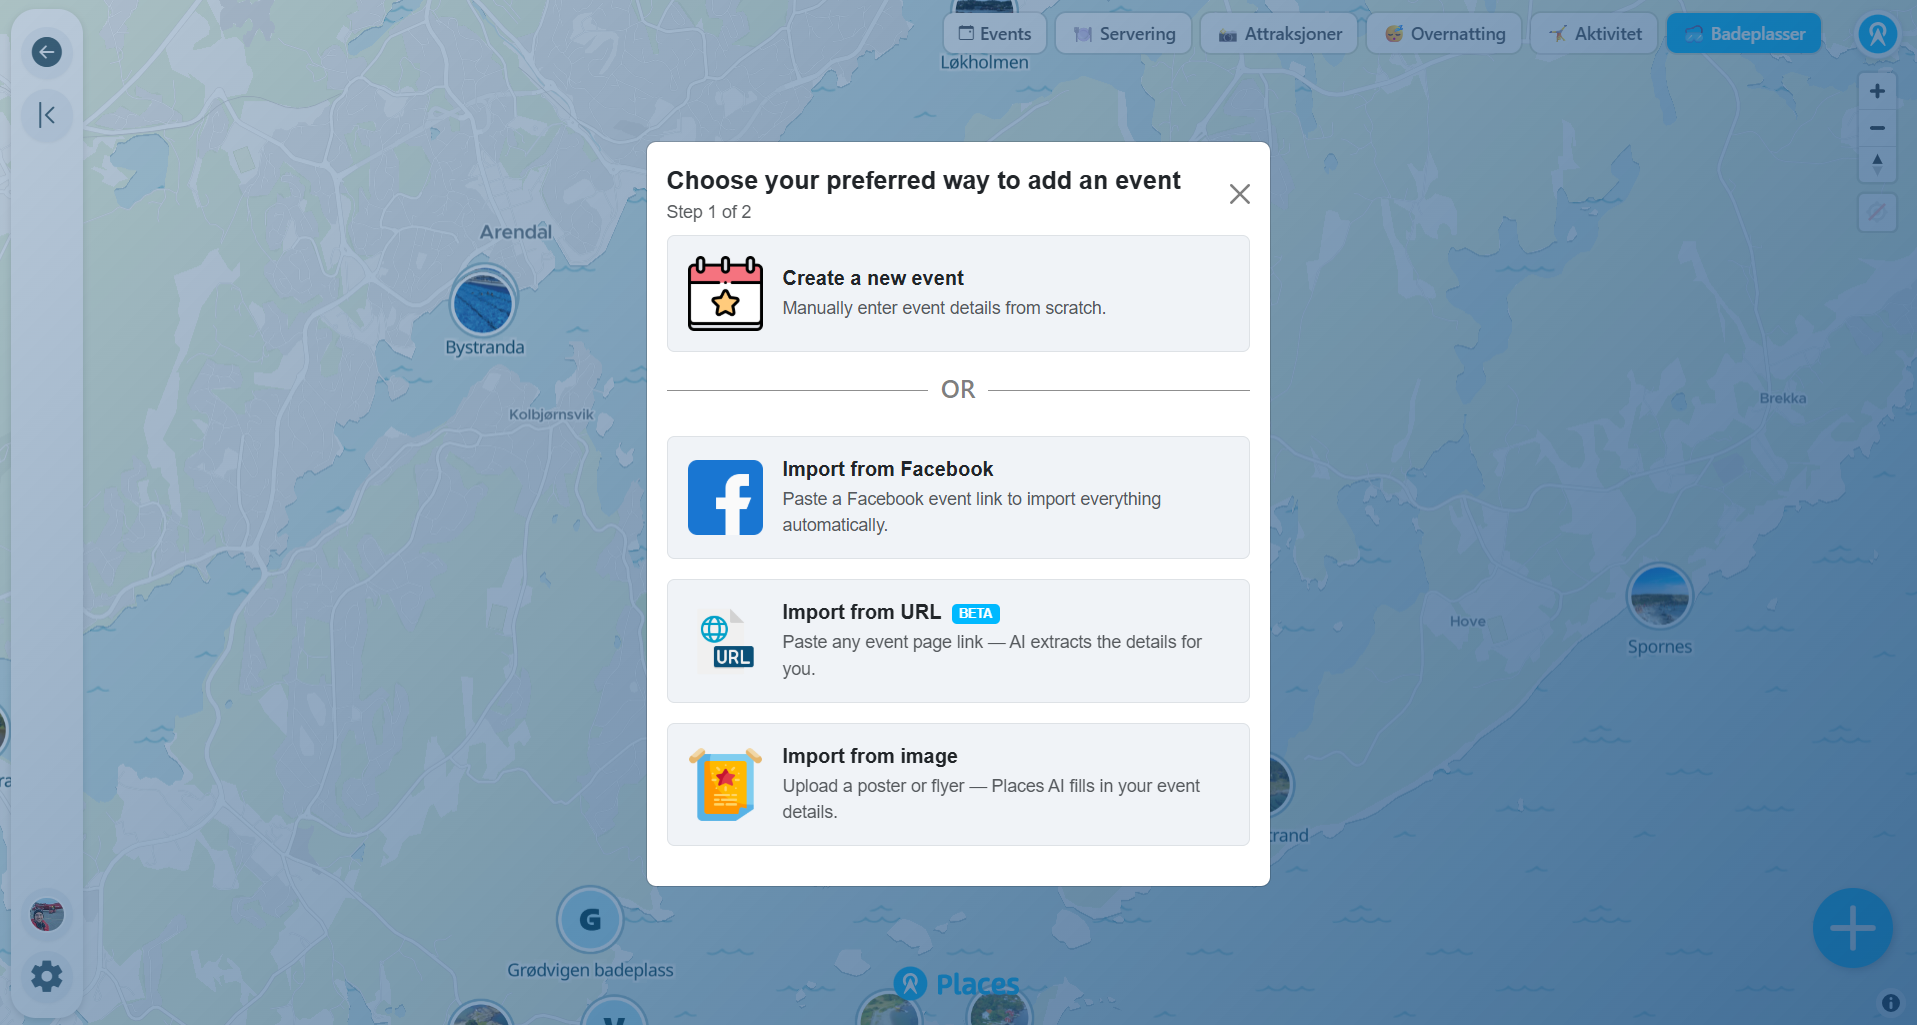Click the Facebook logo icon
Screen dimensions: 1917x1025
725,497
